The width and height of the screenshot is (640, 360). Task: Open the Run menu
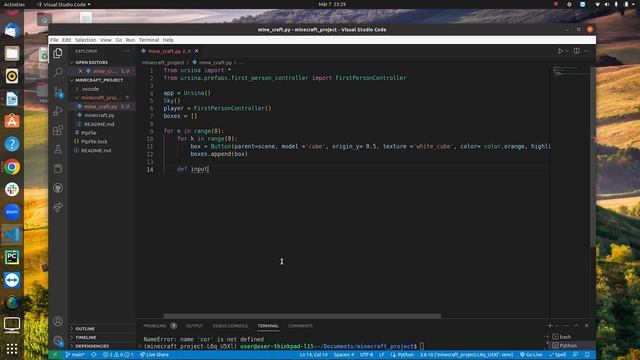130,40
